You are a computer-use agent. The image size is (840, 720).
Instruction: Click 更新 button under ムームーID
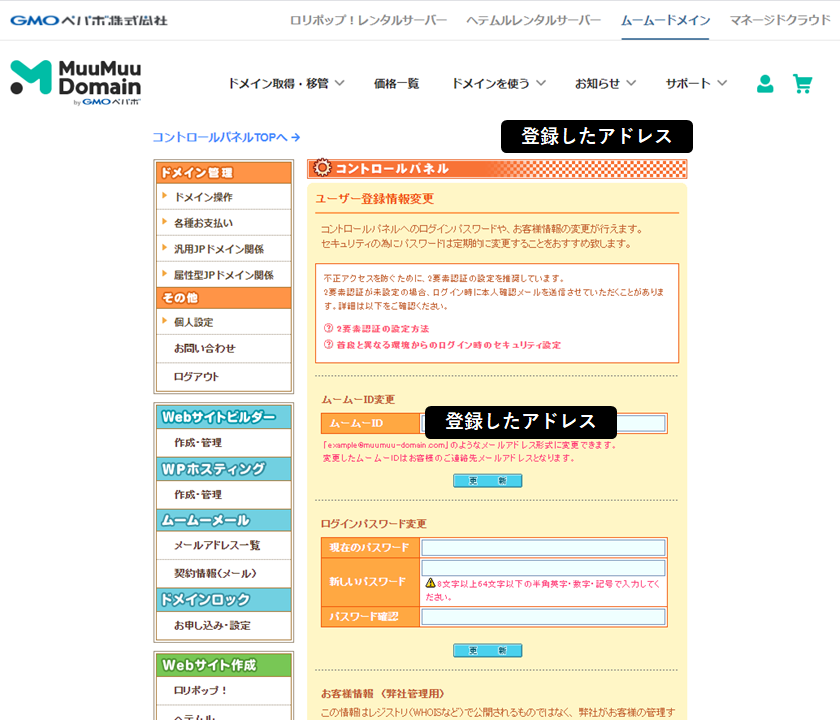488,481
